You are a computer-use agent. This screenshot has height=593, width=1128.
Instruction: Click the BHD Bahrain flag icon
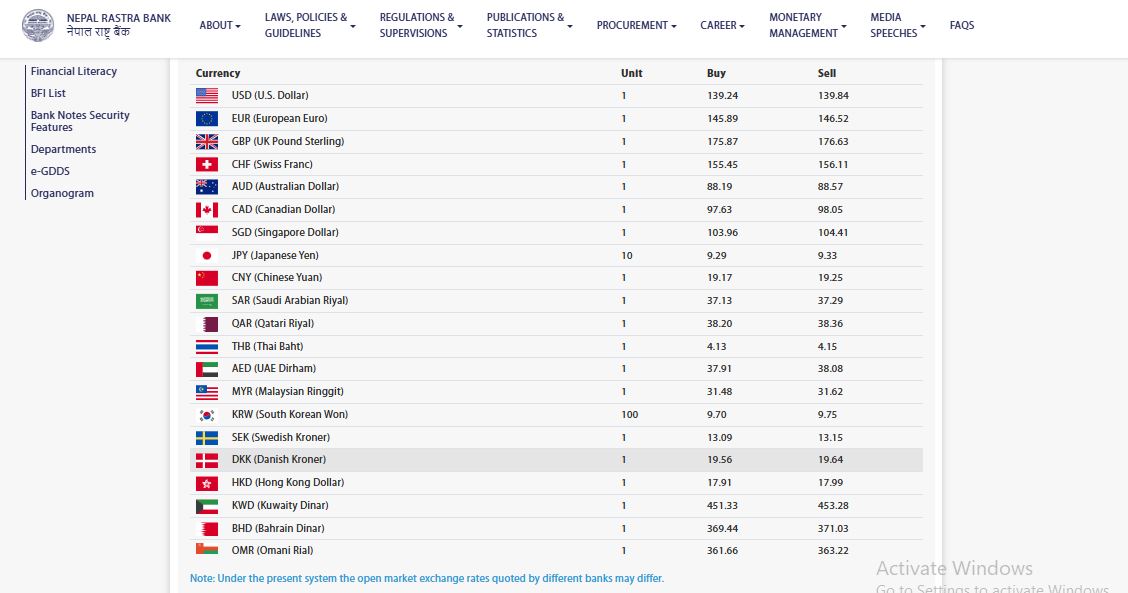pyautogui.click(x=206, y=528)
